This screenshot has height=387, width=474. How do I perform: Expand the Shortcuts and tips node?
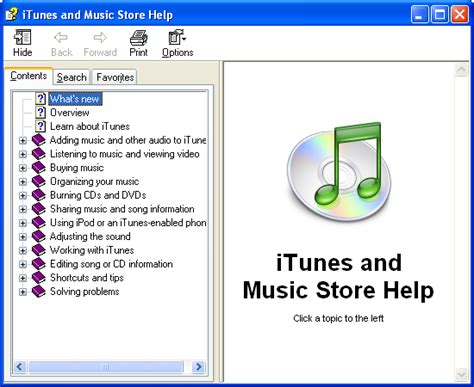[23, 278]
